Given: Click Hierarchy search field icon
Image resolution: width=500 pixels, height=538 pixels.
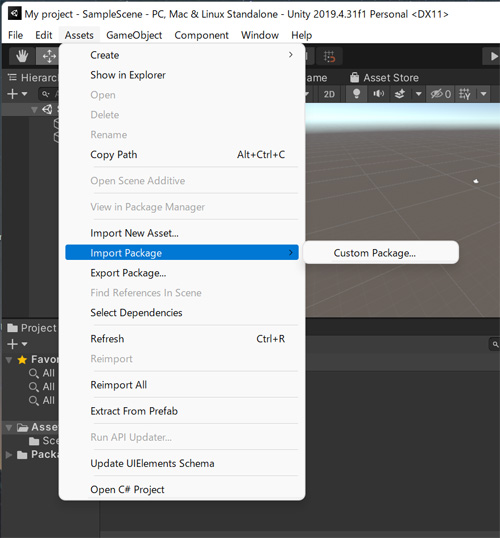Looking at the screenshot, I should pyautogui.click(x=46, y=94).
